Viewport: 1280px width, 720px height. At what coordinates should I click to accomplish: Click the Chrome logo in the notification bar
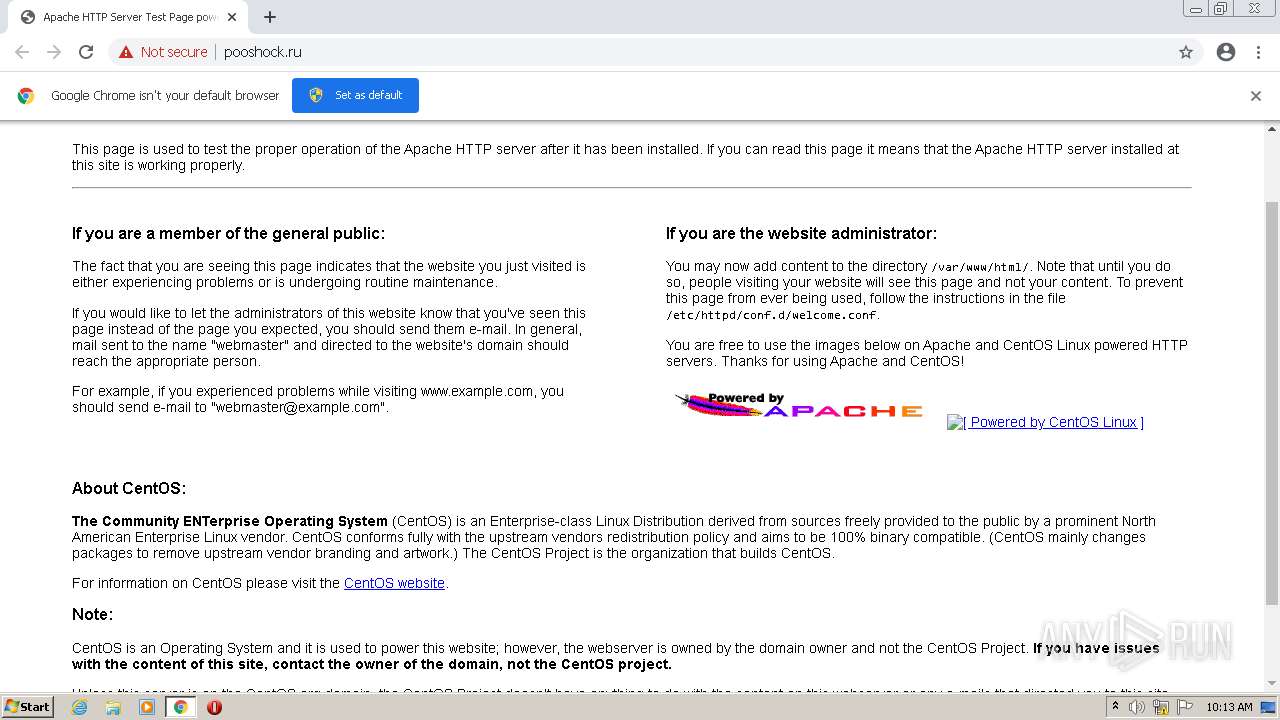[x=26, y=96]
